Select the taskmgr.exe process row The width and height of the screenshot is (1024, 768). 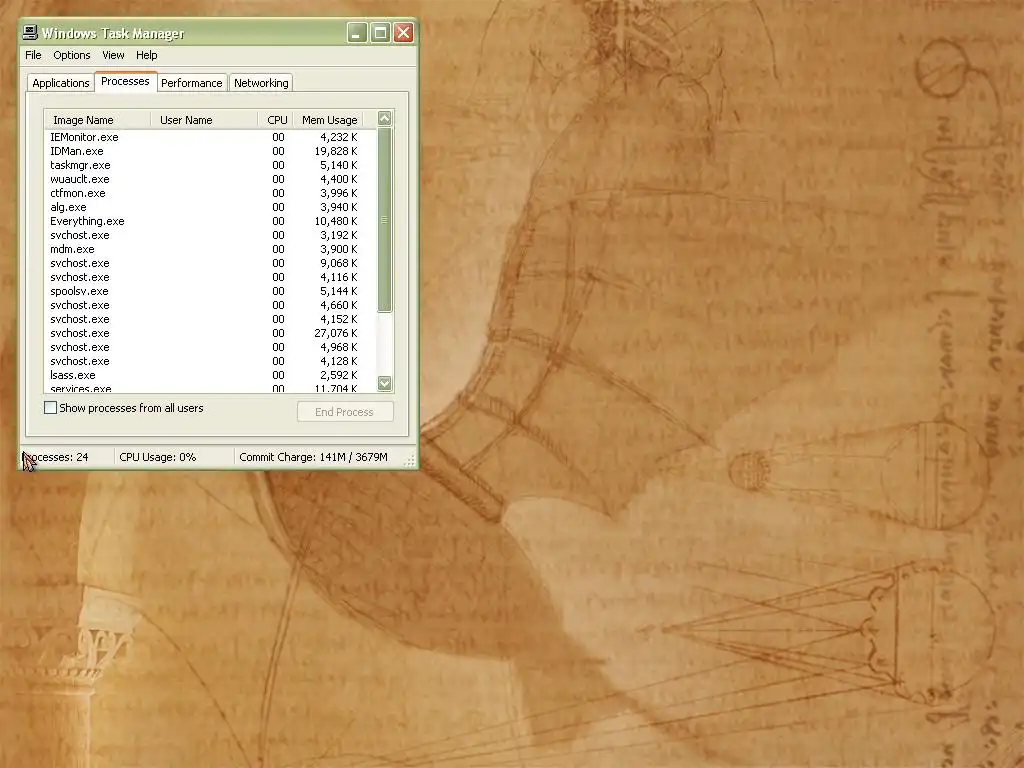point(210,165)
